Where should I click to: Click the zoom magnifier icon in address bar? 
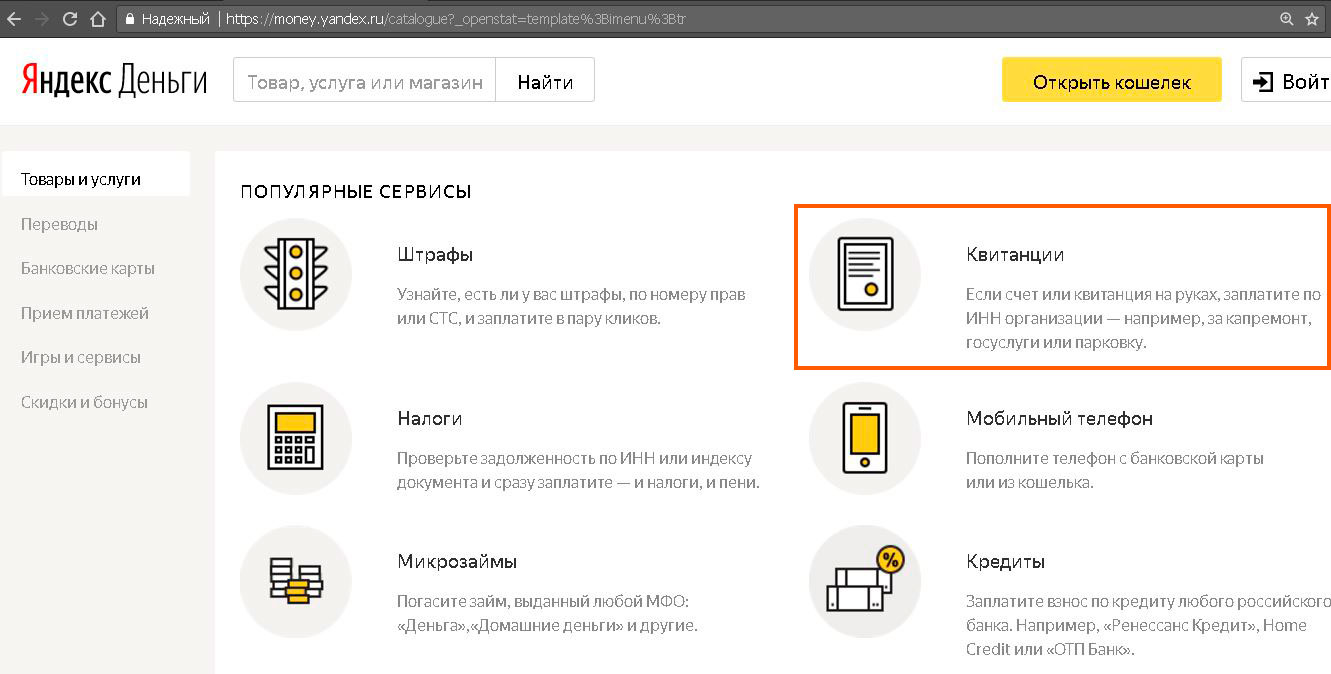pos(1287,19)
